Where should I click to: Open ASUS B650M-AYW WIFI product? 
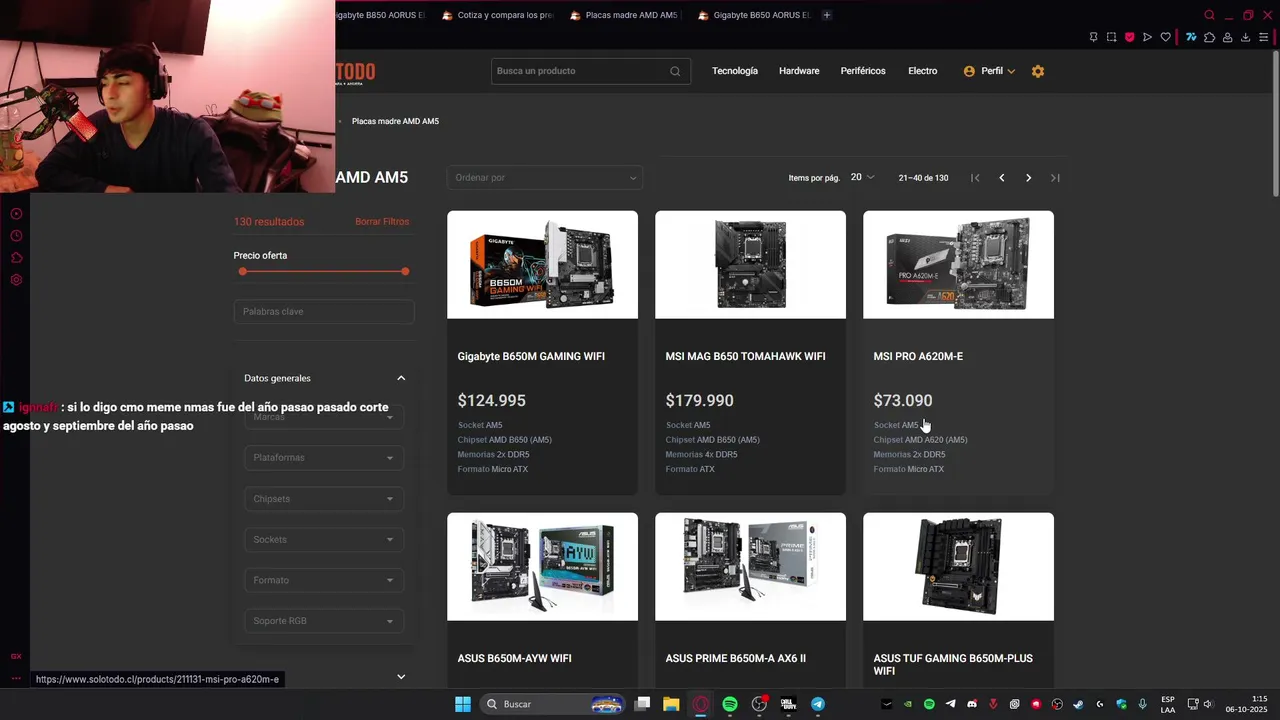pos(514,659)
